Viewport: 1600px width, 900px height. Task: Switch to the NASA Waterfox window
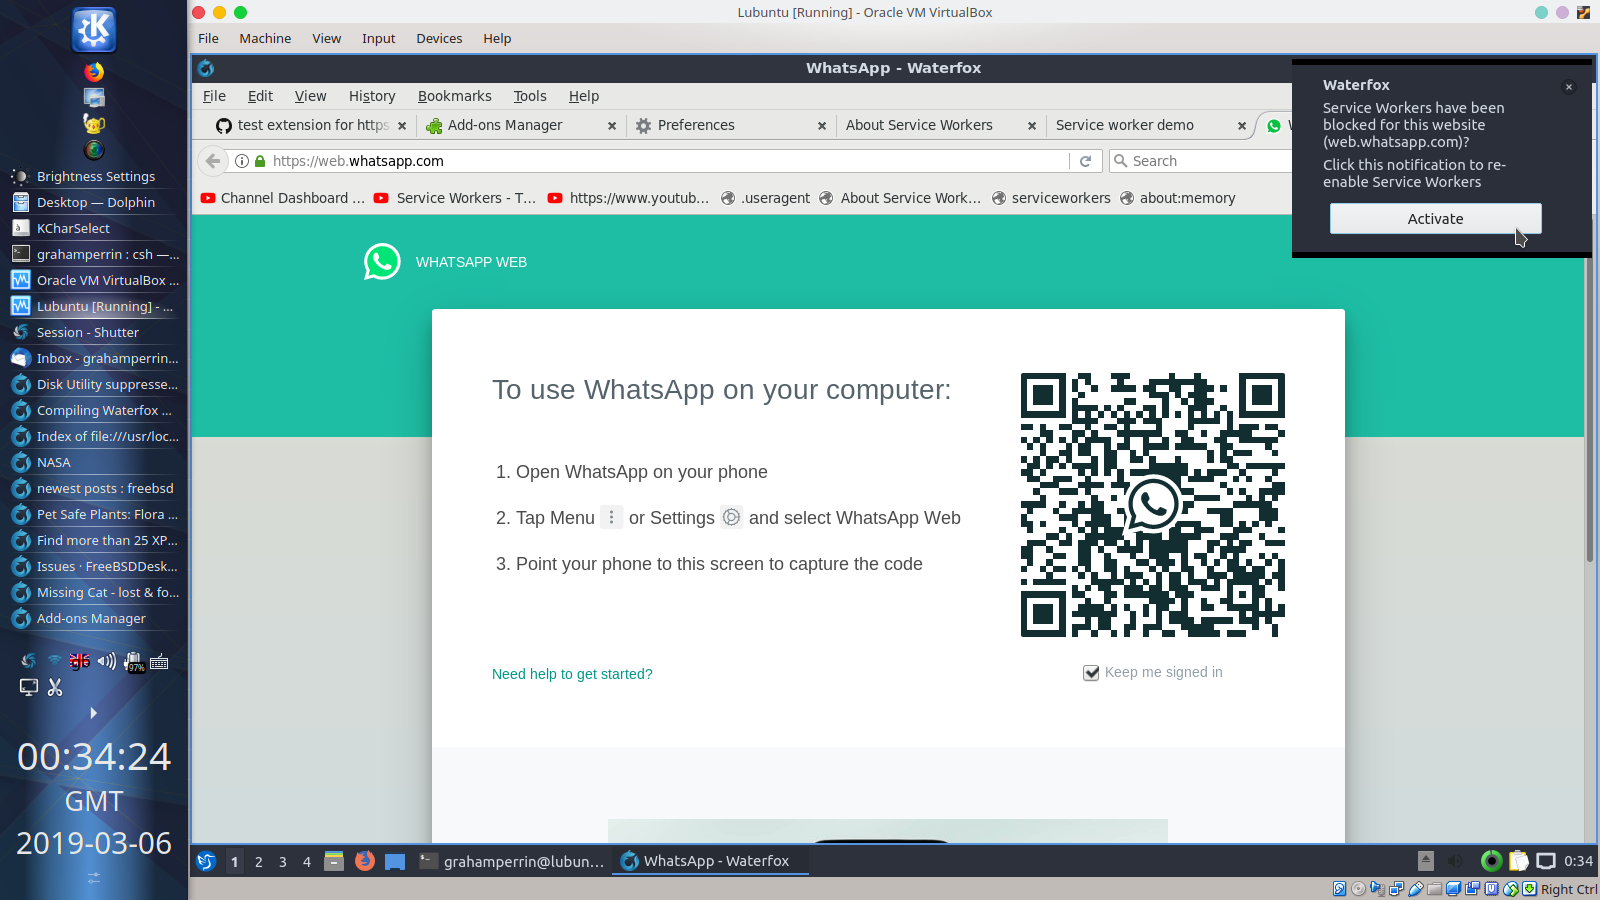tap(94, 462)
